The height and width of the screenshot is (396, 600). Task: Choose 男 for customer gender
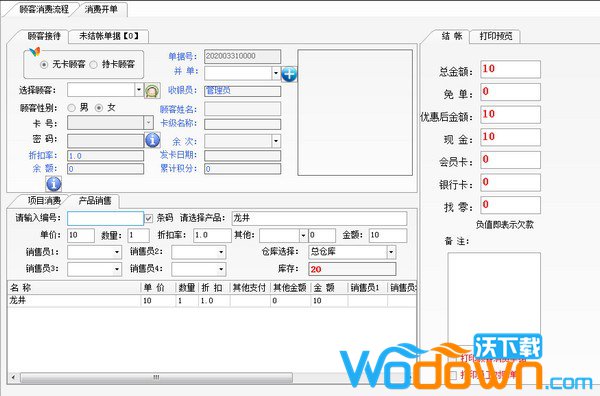click(x=71, y=108)
